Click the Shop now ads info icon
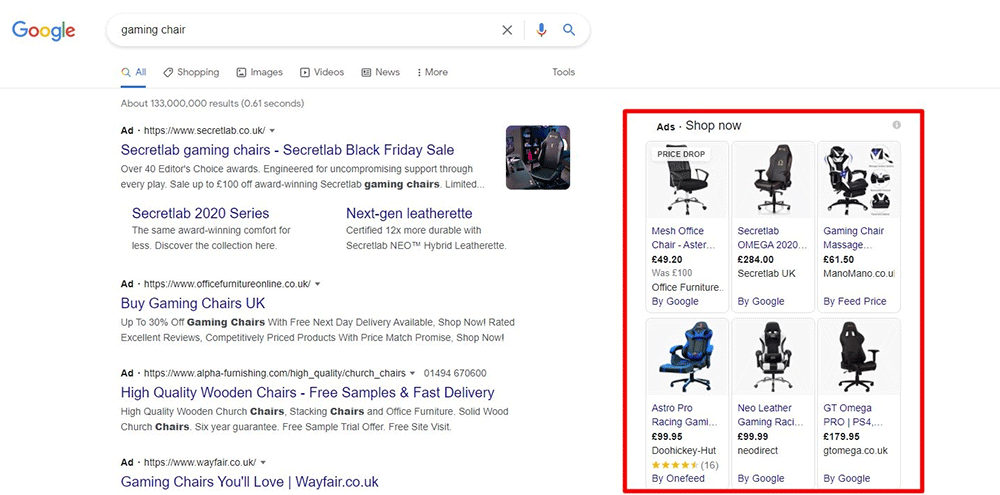1000x495 pixels. pyautogui.click(x=896, y=125)
